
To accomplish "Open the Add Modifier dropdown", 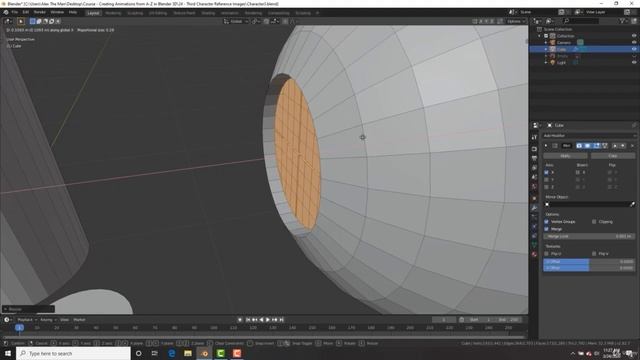I will [x=589, y=136].
